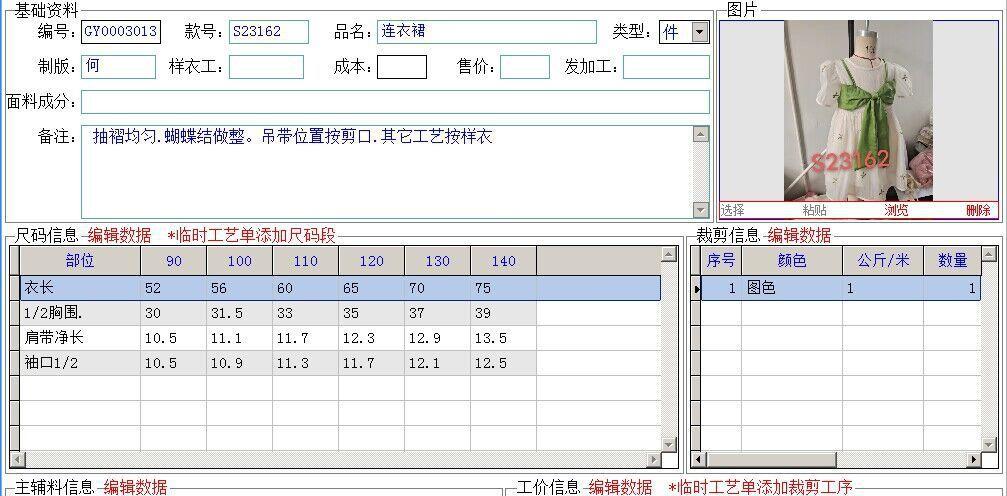Open the 类型 dropdown list
Image resolution: width=1007 pixels, height=496 pixels.
pos(699,32)
